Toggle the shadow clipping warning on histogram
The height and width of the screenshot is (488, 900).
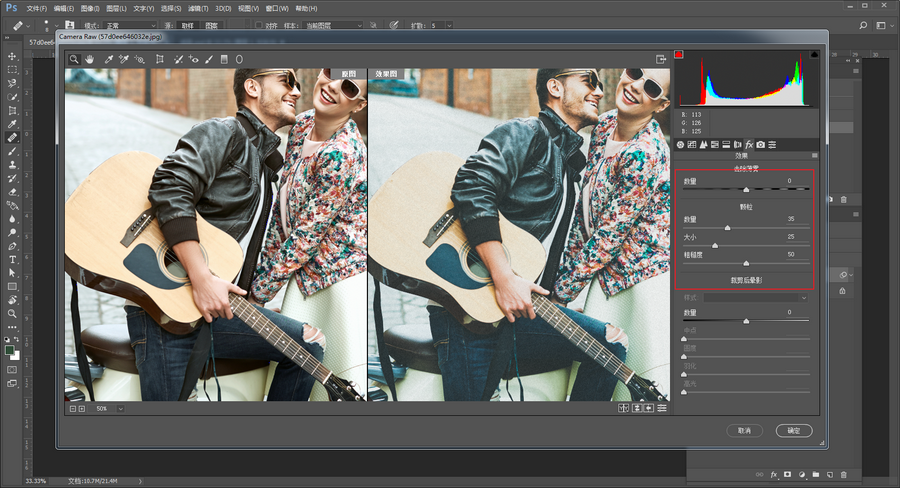(680, 55)
